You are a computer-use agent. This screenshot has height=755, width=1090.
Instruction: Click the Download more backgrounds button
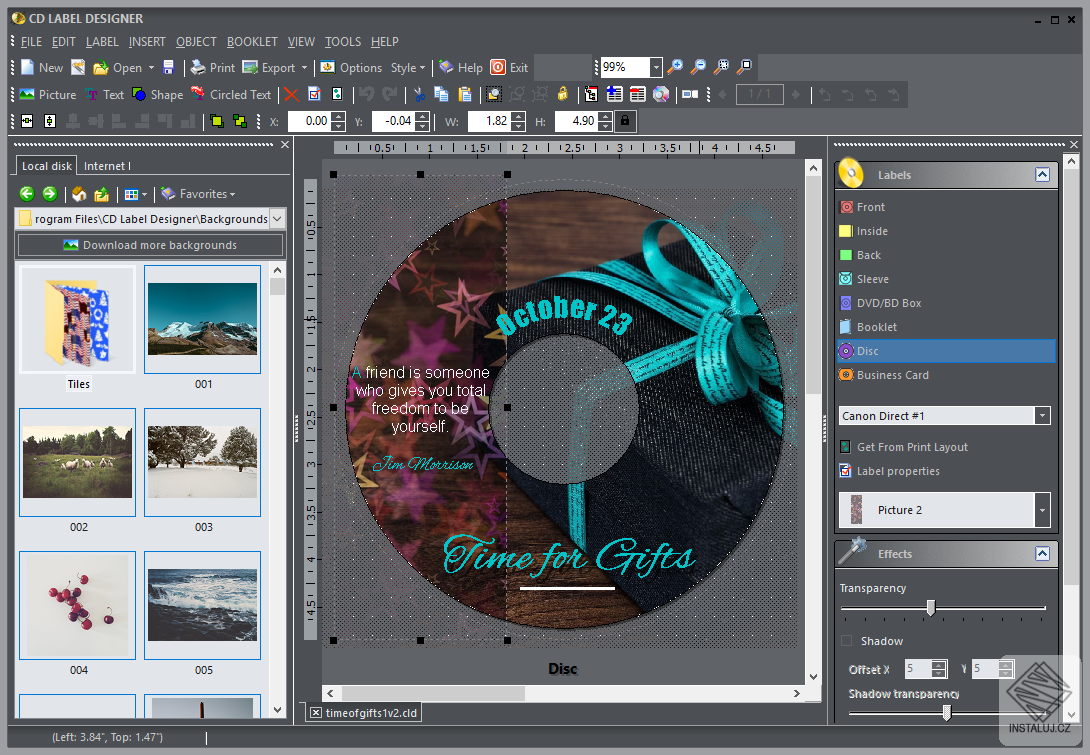pos(150,245)
